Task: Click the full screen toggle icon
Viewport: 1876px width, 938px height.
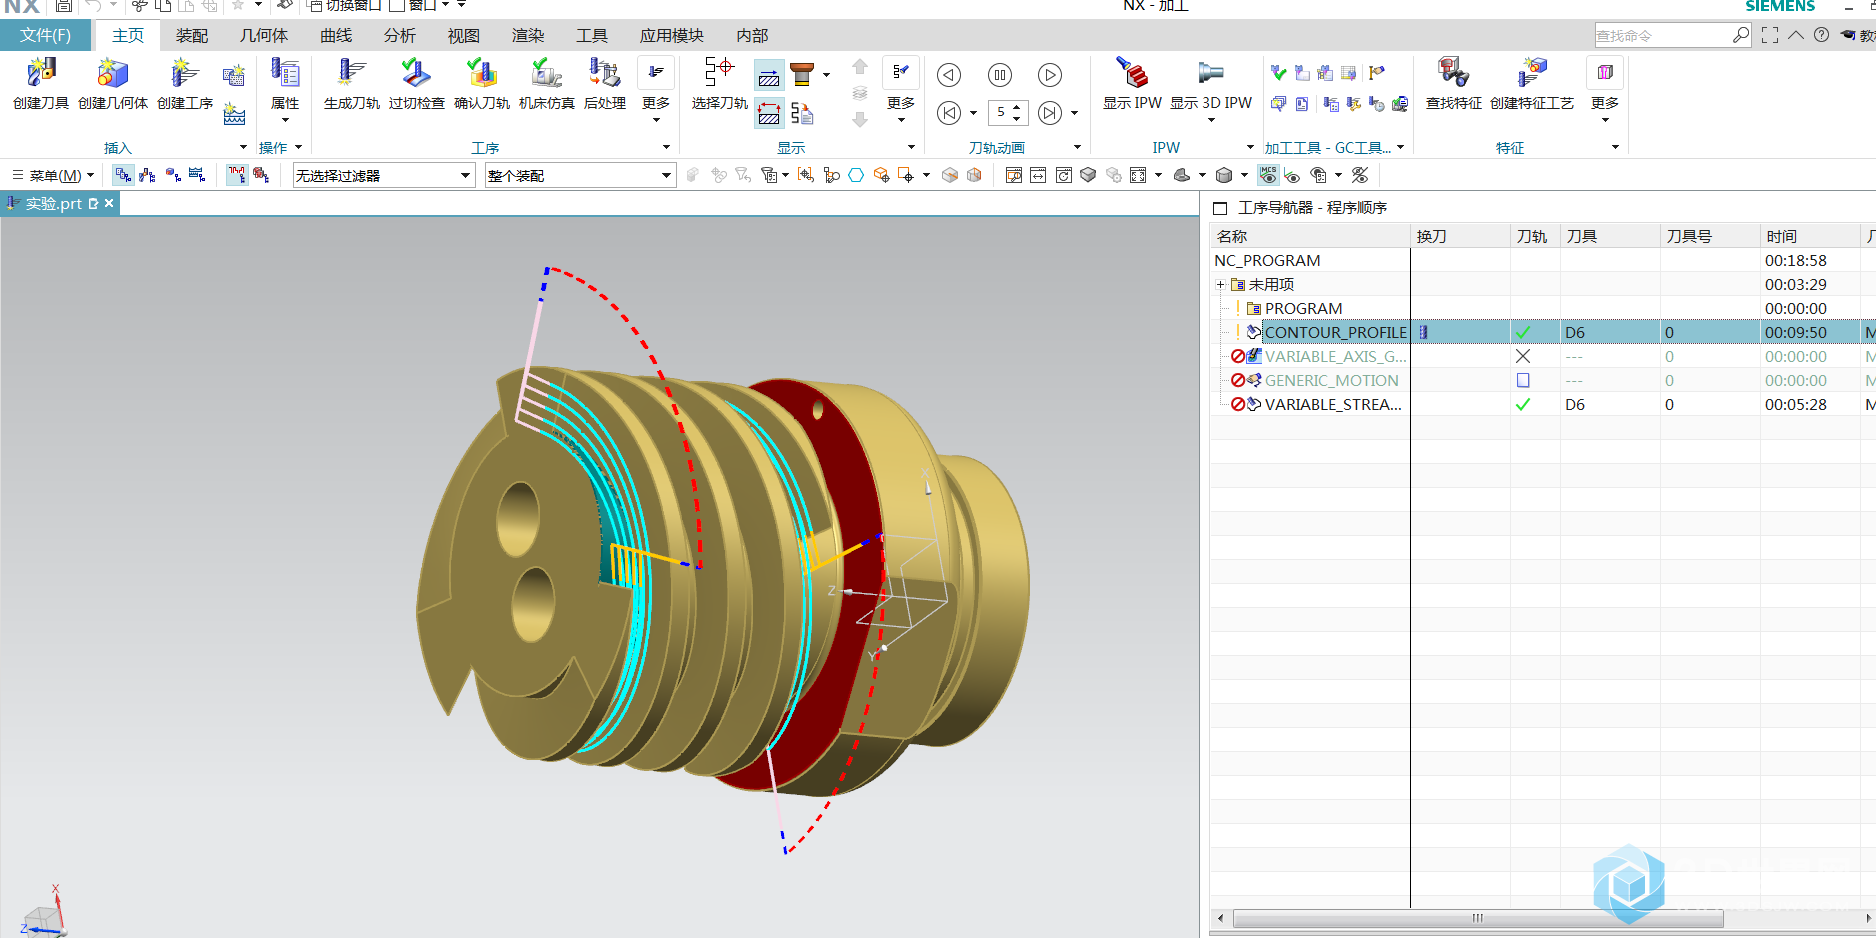Action: pyautogui.click(x=1770, y=35)
